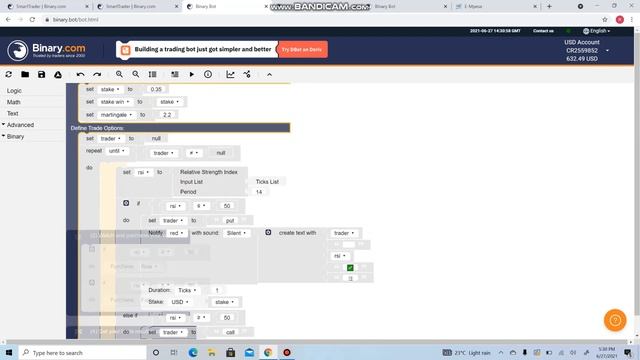Click the Period value 14 field
The width and height of the screenshot is (640, 360).
pos(259,192)
